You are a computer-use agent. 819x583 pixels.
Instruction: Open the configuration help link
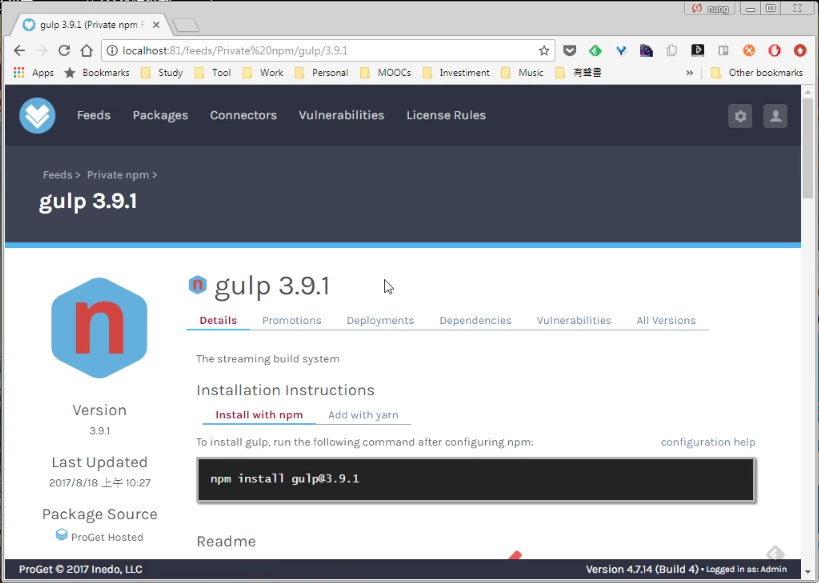708,442
